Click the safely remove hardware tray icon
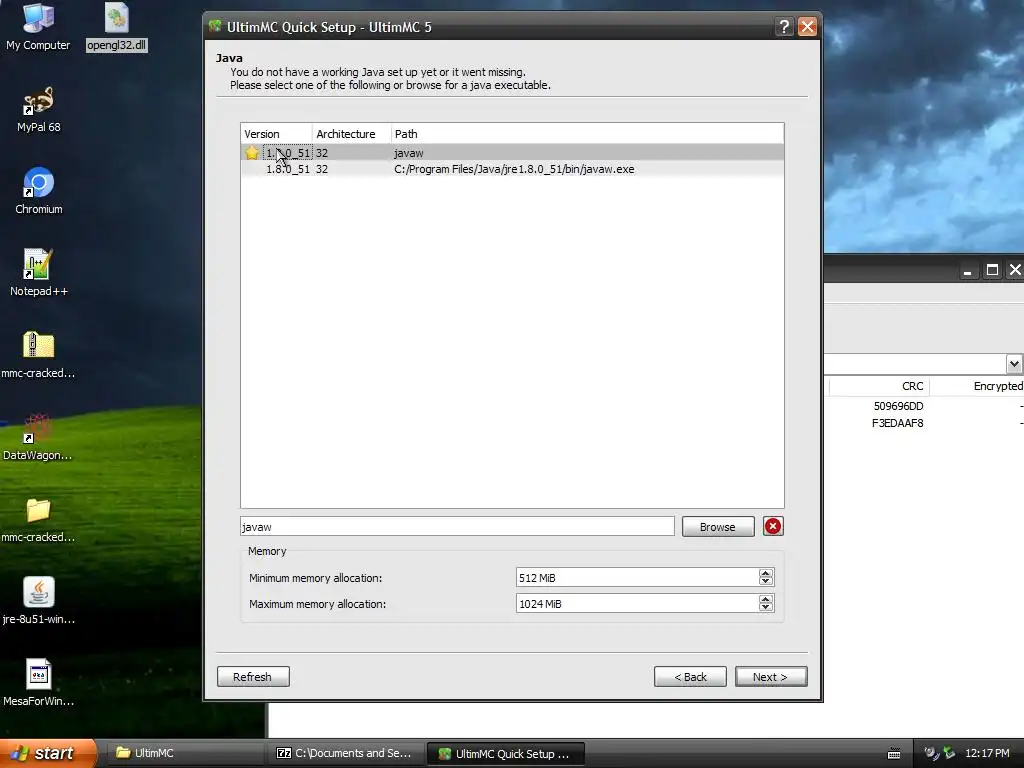 tap(949, 753)
